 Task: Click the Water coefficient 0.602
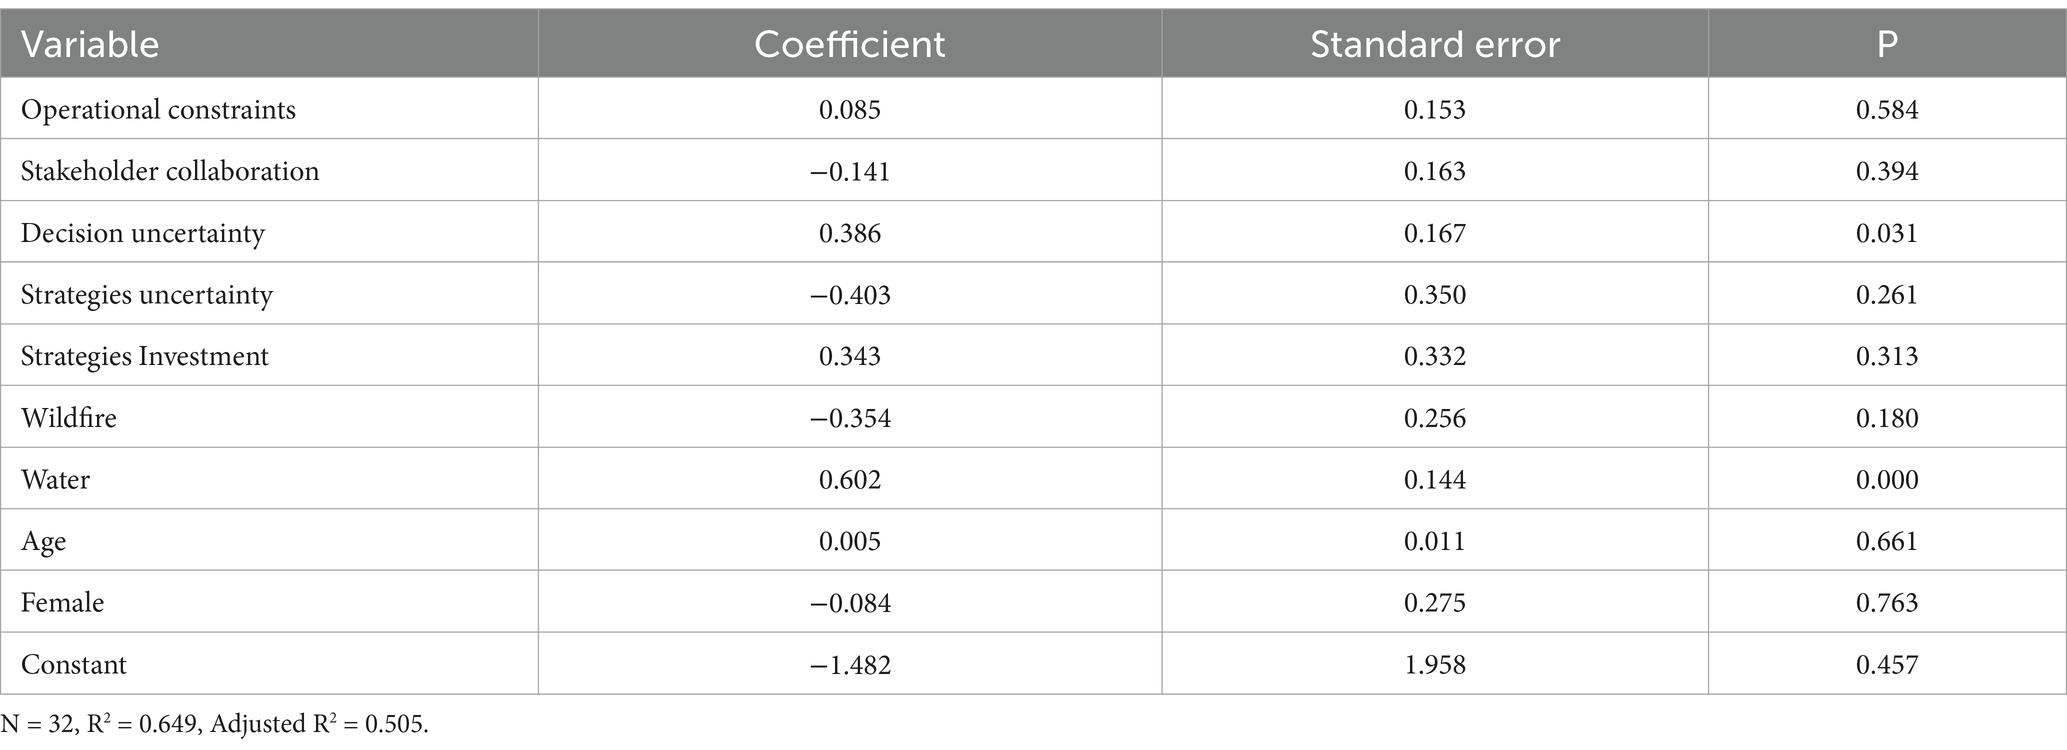tap(850, 480)
